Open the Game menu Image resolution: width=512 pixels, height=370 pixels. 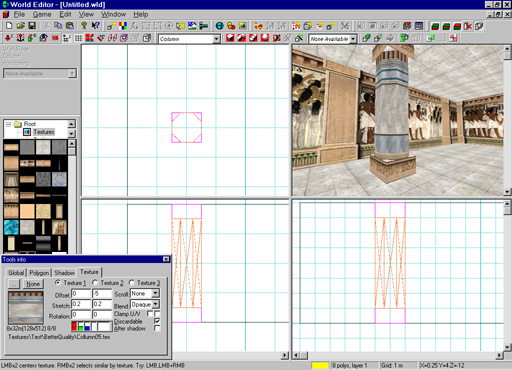click(42, 14)
